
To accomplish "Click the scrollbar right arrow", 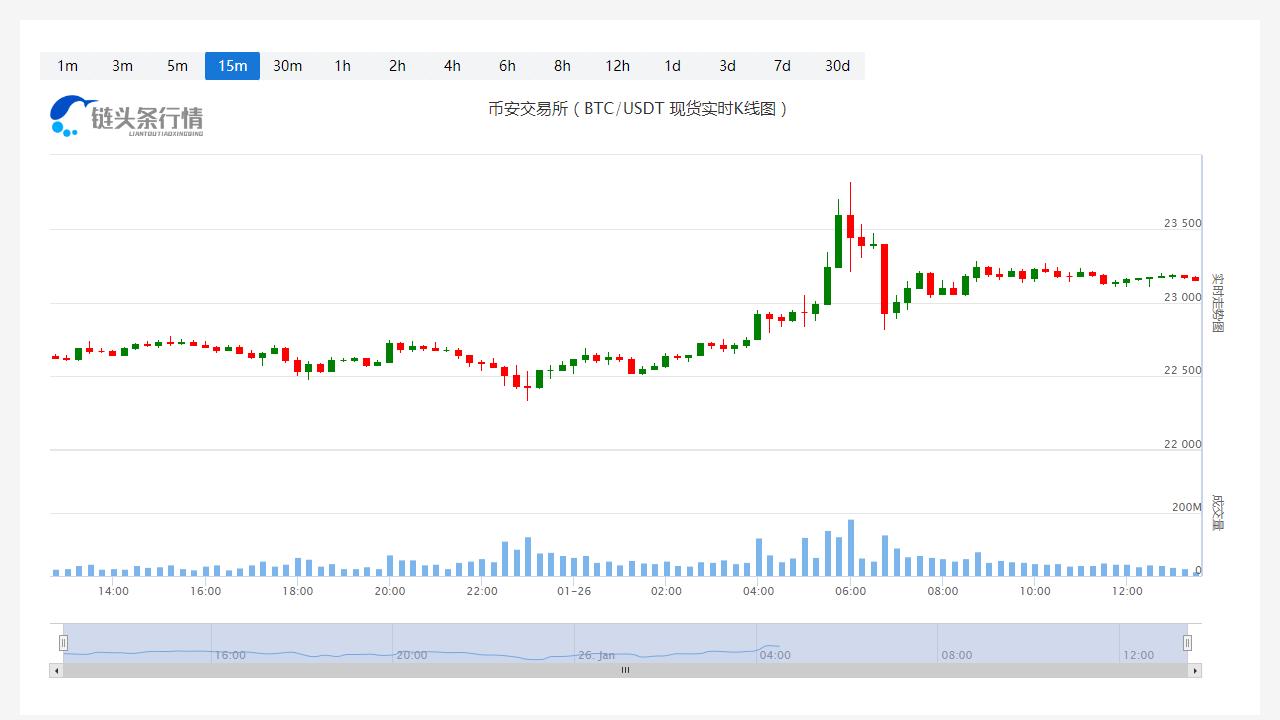I will coord(1194,671).
